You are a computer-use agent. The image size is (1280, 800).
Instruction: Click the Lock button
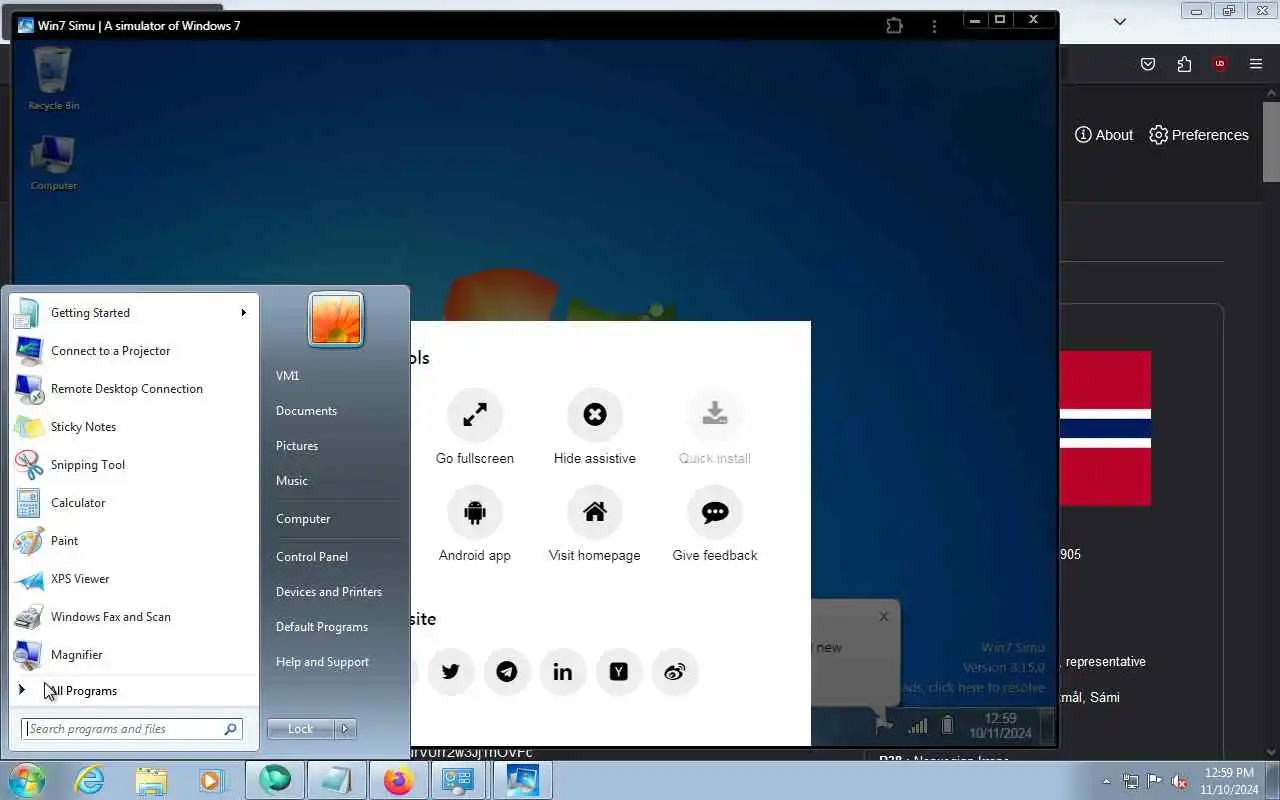pos(301,729)
